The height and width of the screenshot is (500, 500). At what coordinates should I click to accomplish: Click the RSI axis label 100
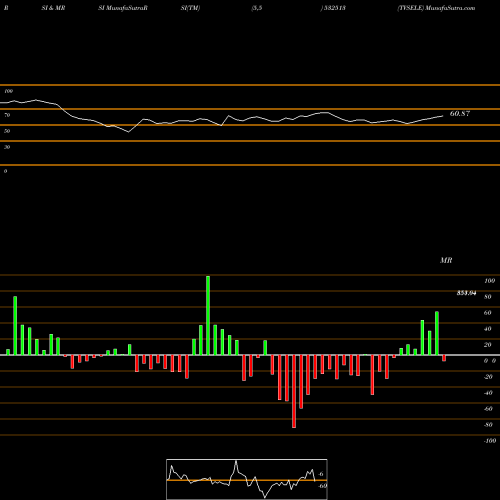click(x=8, y=91)
